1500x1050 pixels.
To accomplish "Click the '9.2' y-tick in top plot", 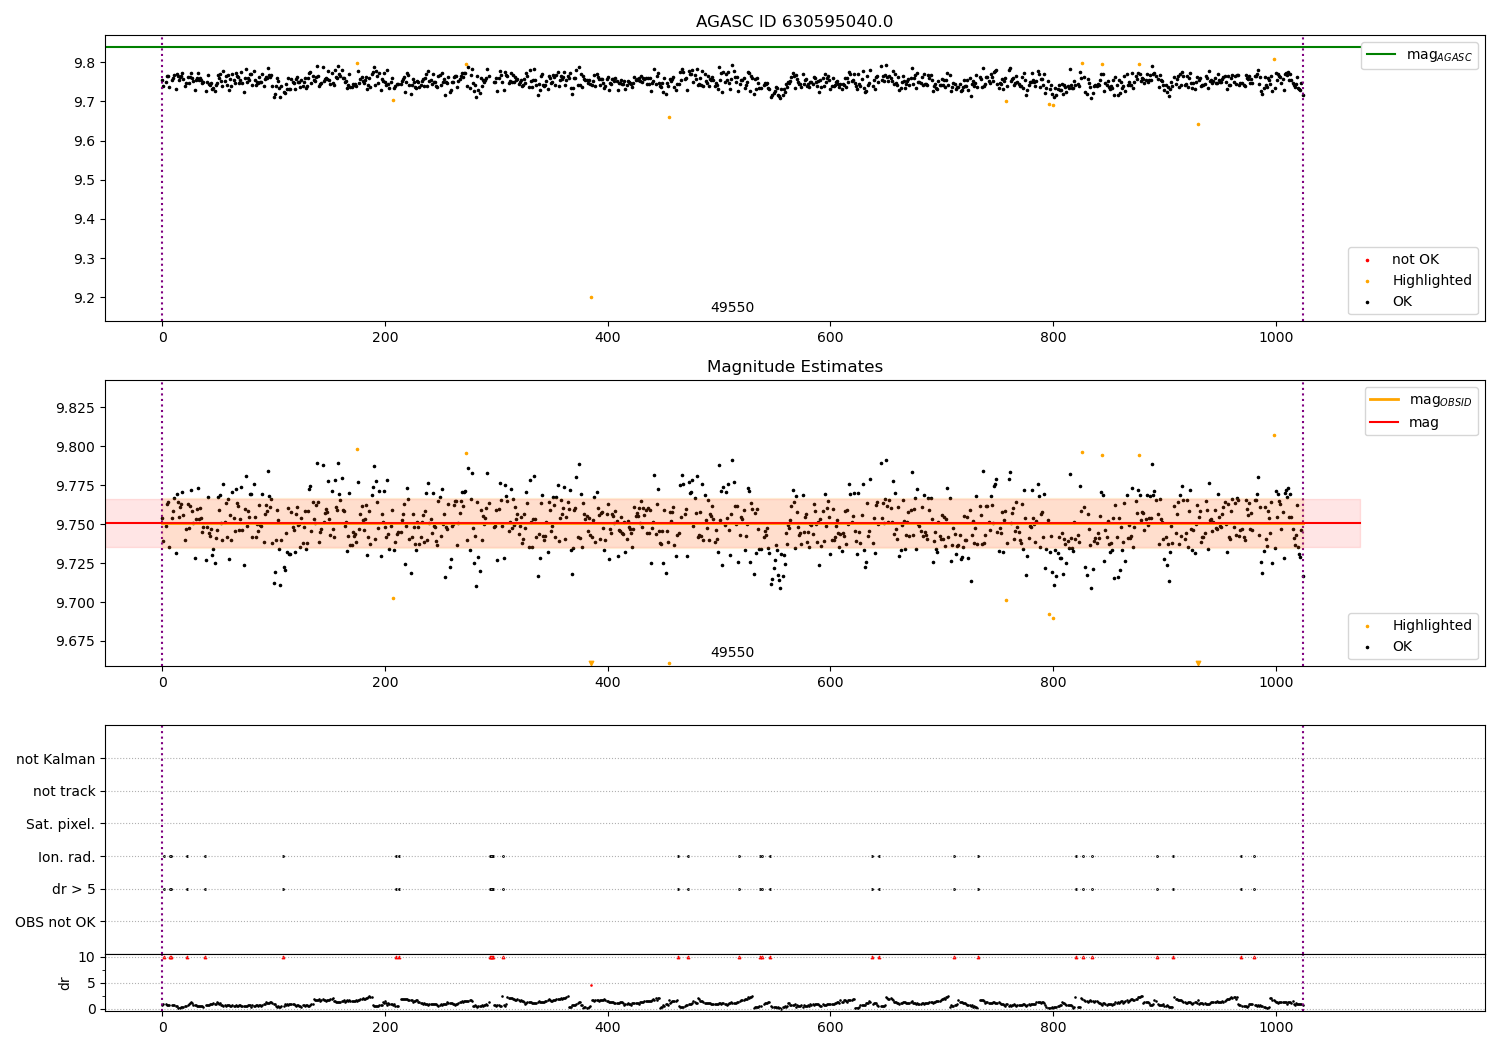I will click(x=84, y=298).
